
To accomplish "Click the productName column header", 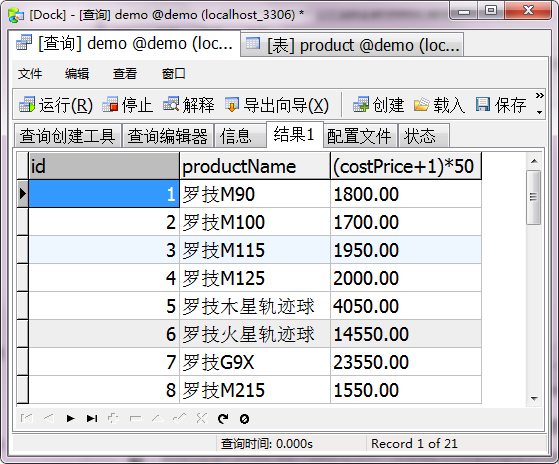I will coord(255,166).
